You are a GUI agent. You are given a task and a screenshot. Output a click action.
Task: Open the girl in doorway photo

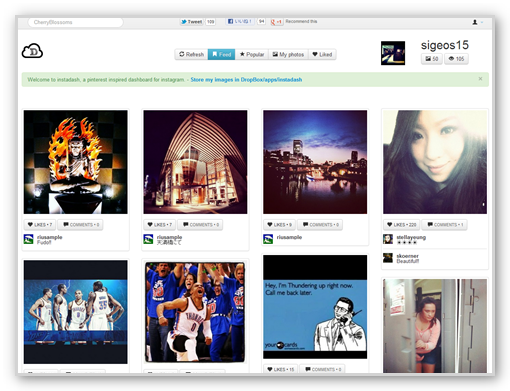(x=435, y=326)
